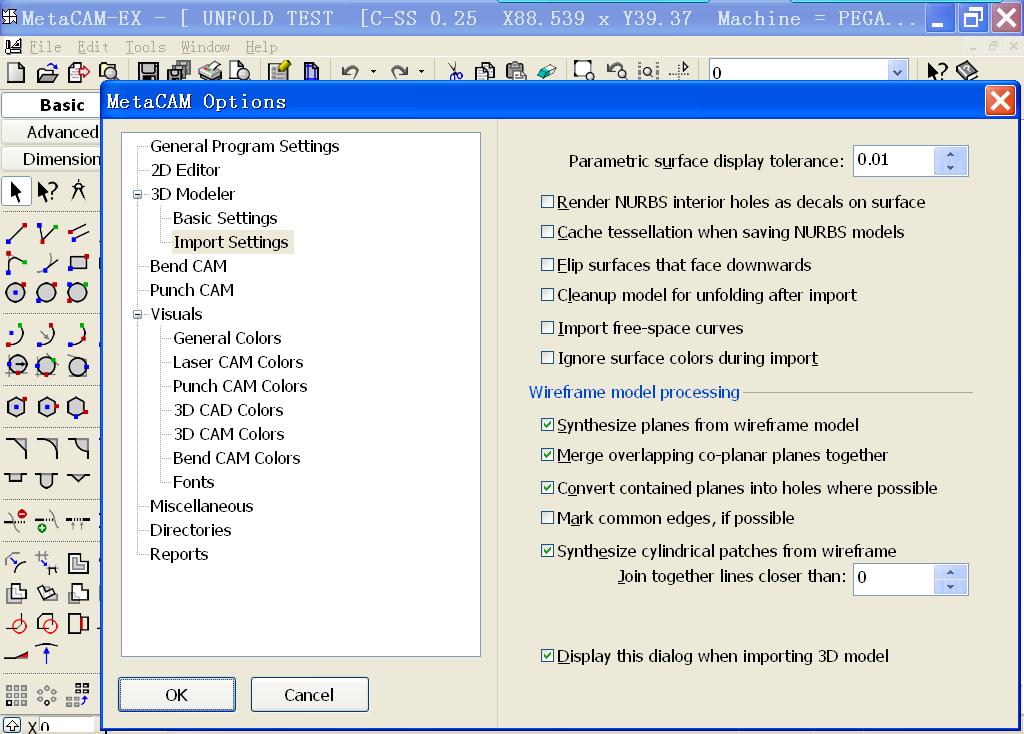
Task: Select Bend CAM in options tree
Action: (189, 266)
